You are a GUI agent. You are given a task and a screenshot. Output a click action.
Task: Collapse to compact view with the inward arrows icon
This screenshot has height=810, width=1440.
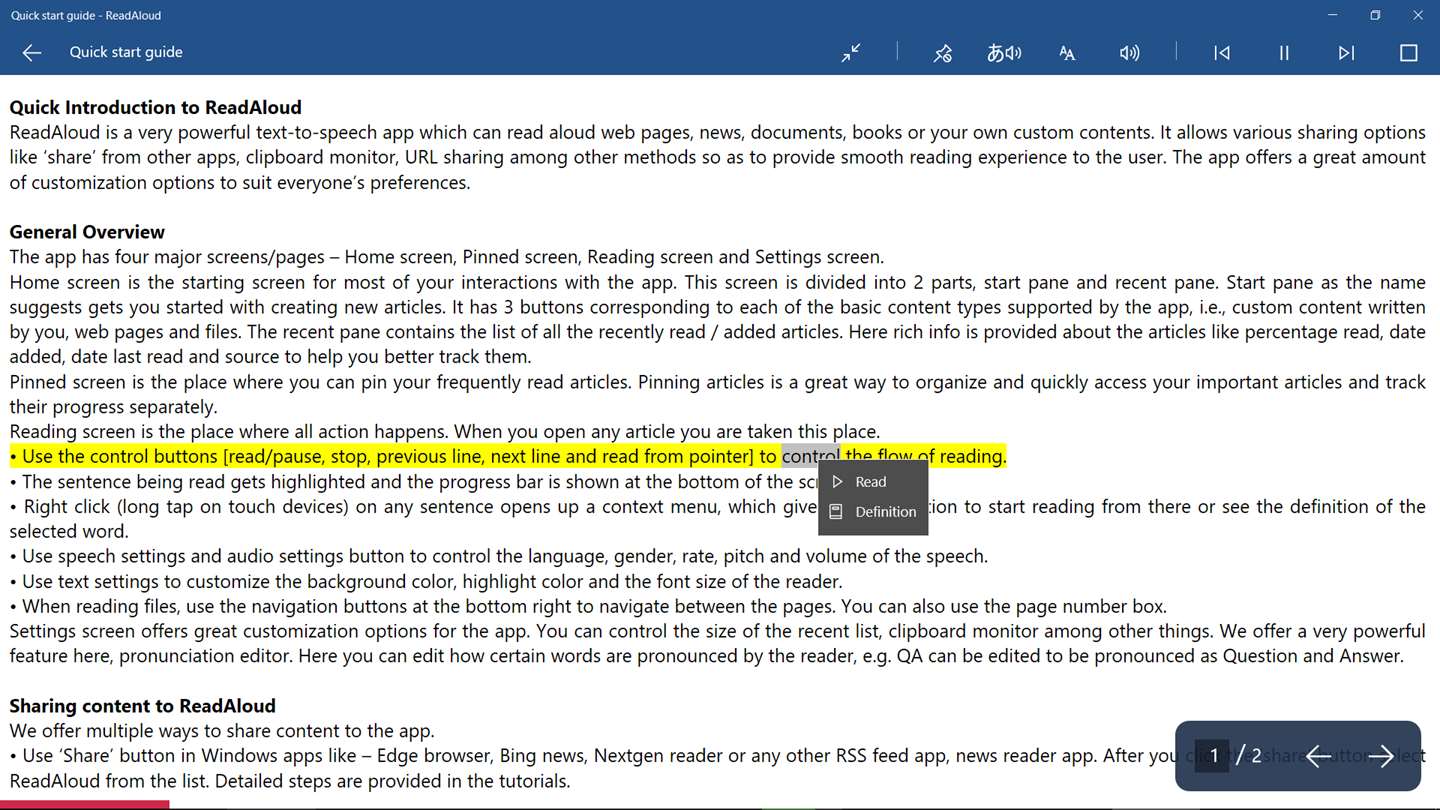[x=851, y=53]
